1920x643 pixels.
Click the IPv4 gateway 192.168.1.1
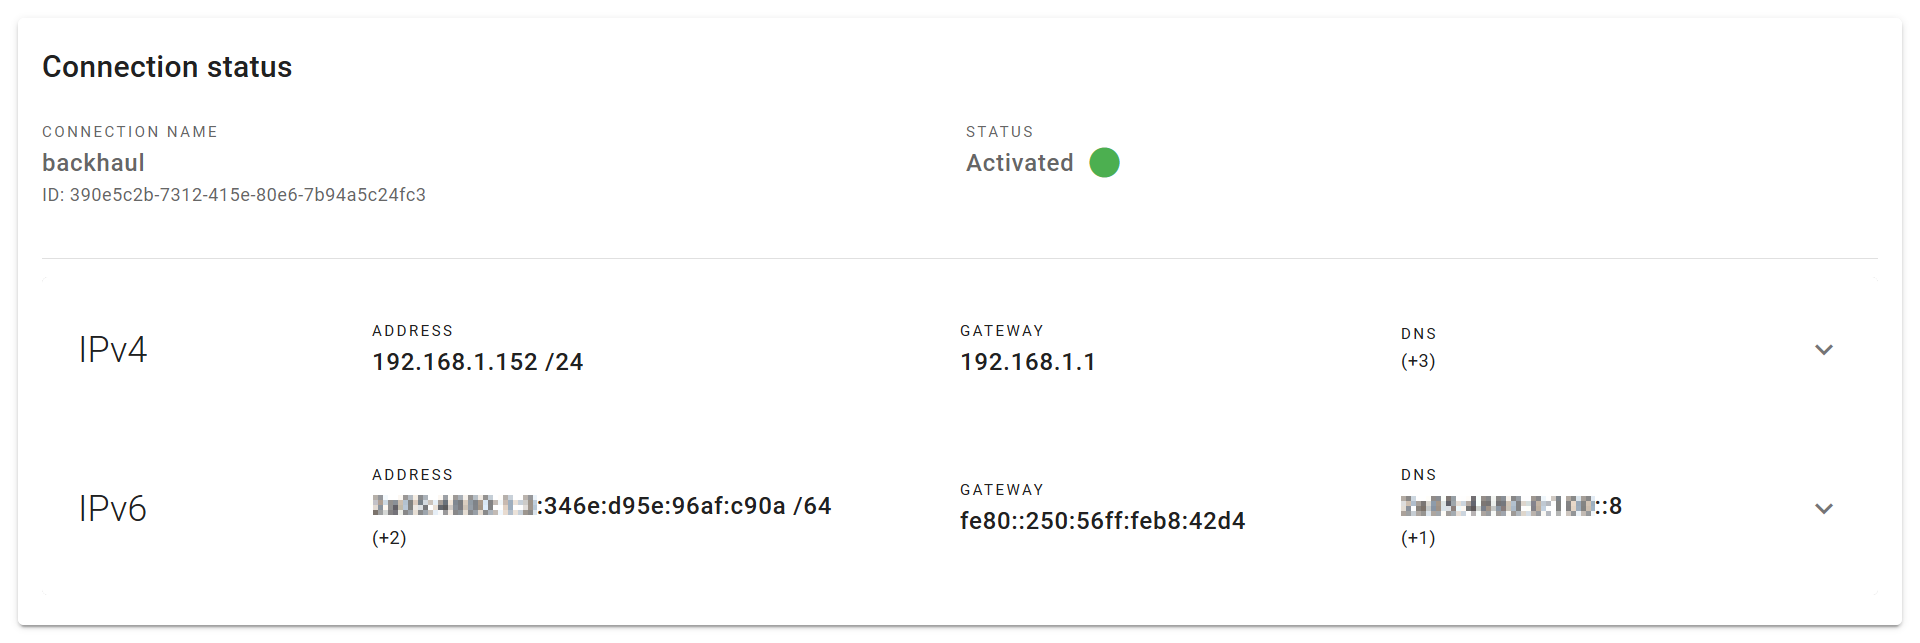click(1028, 362)
